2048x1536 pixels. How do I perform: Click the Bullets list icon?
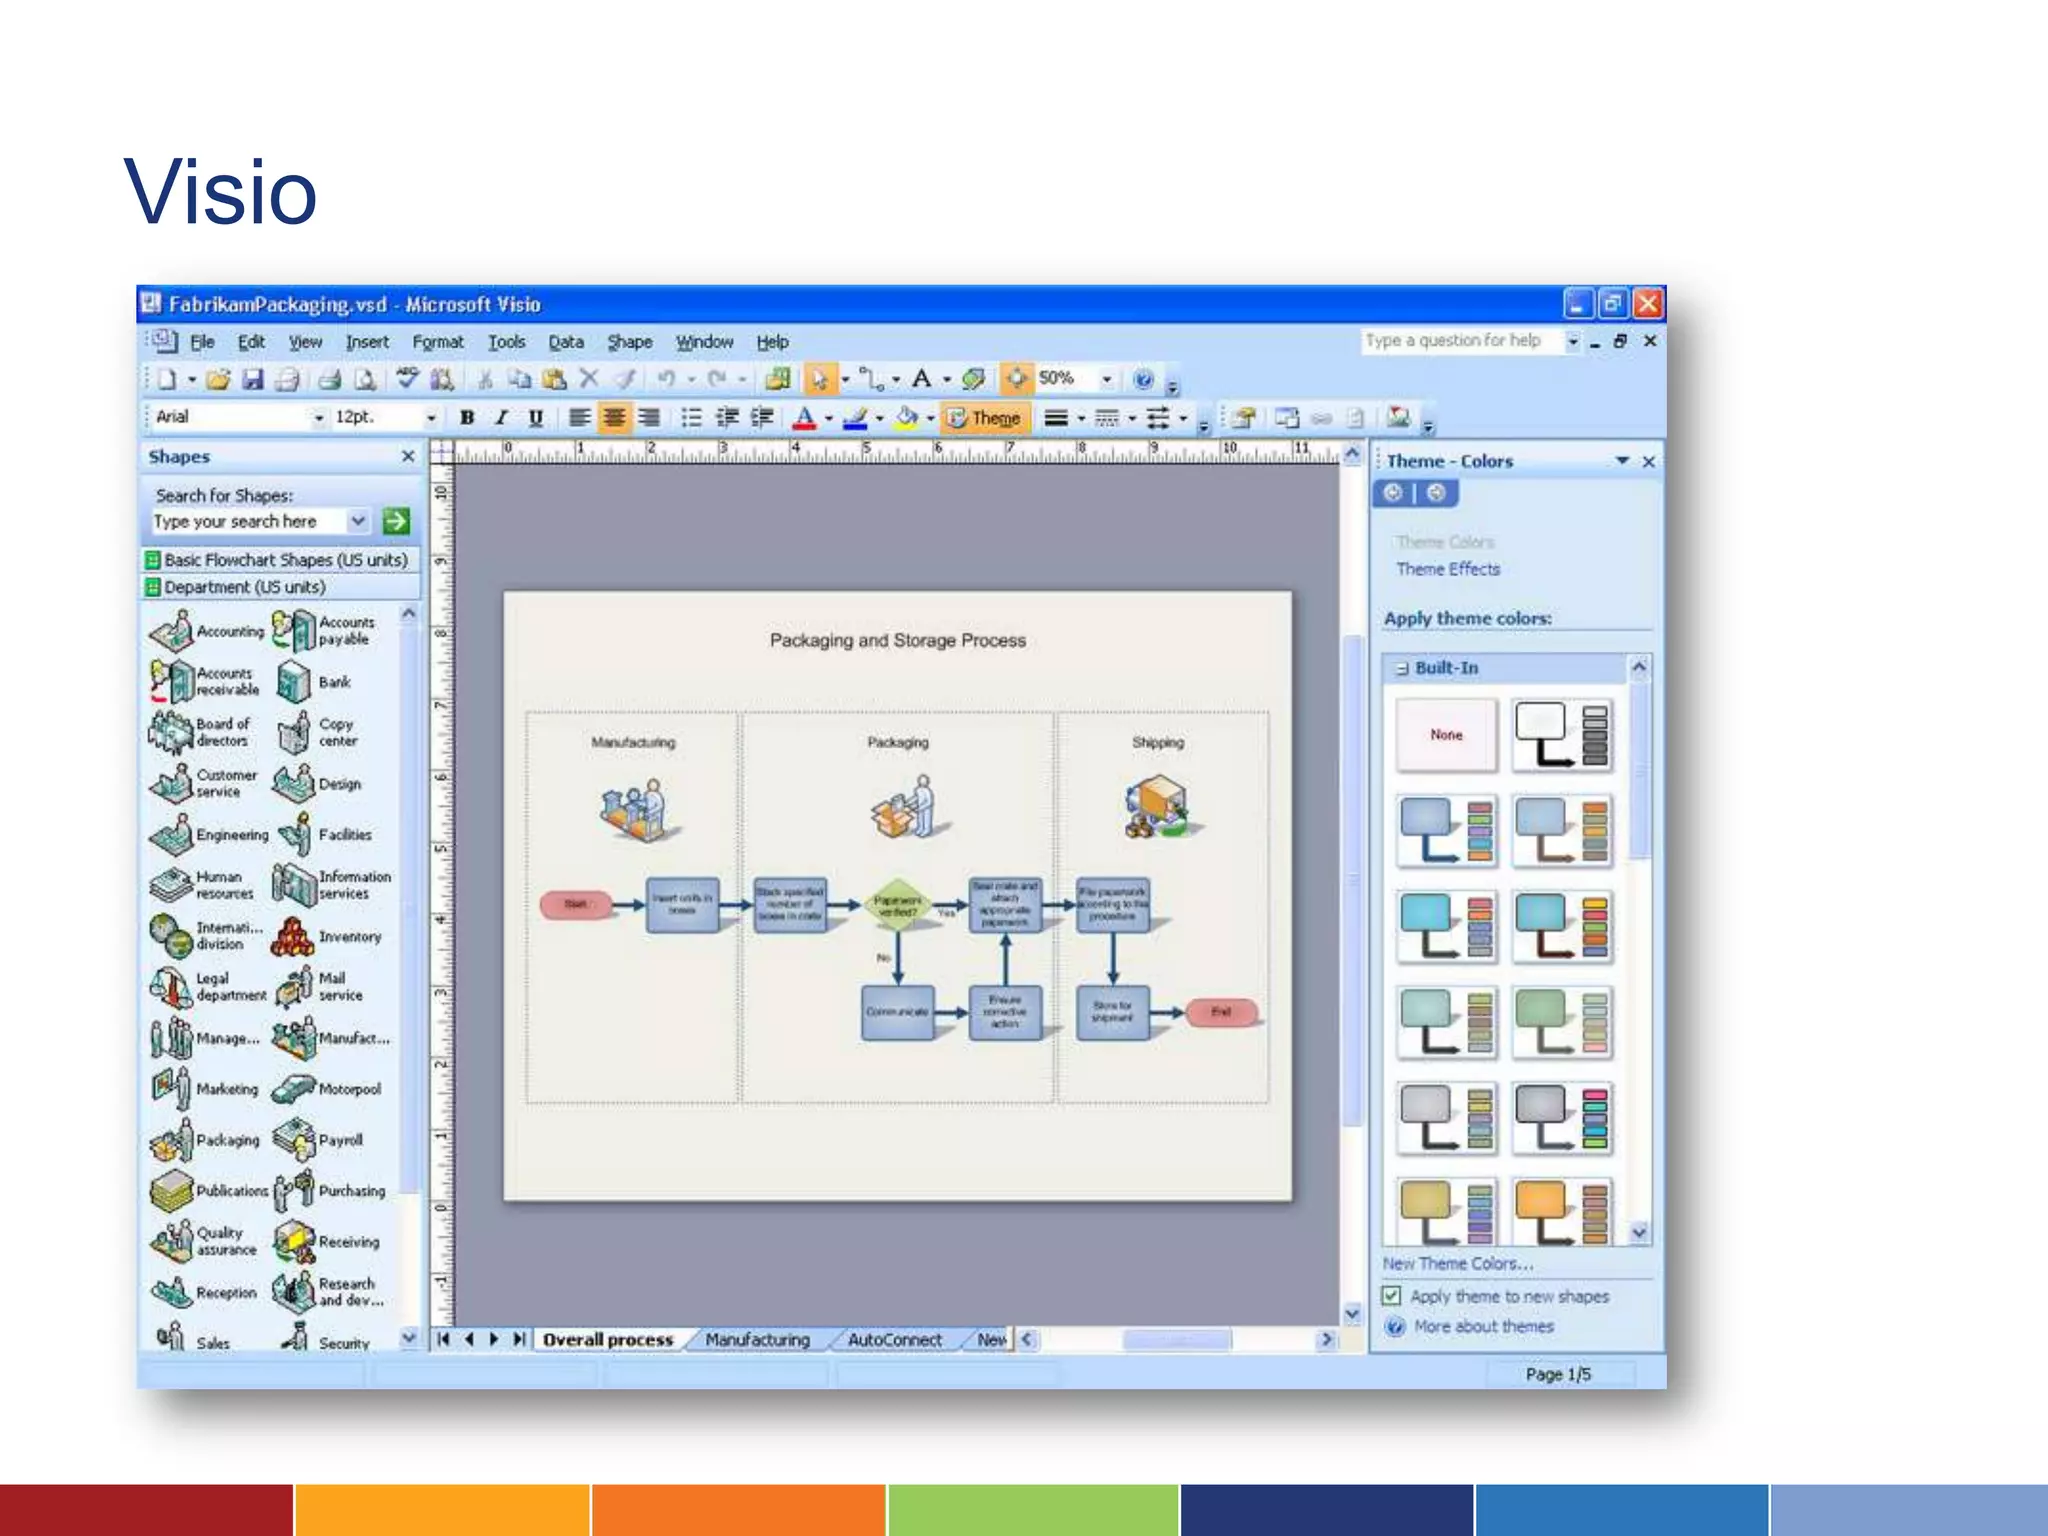[691, 418]
